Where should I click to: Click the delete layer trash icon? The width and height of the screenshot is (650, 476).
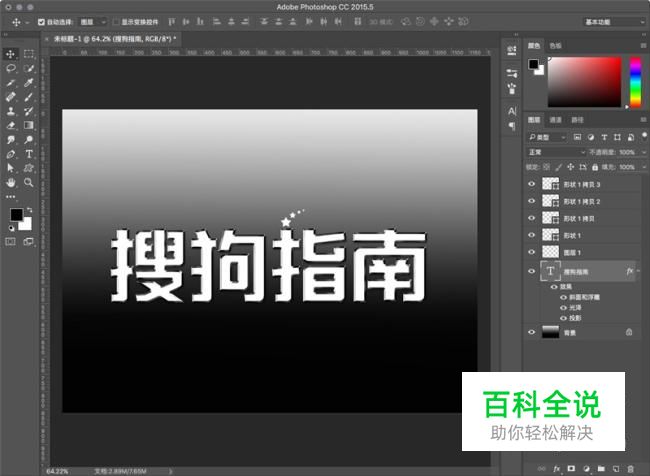click(x=631, y=469)
